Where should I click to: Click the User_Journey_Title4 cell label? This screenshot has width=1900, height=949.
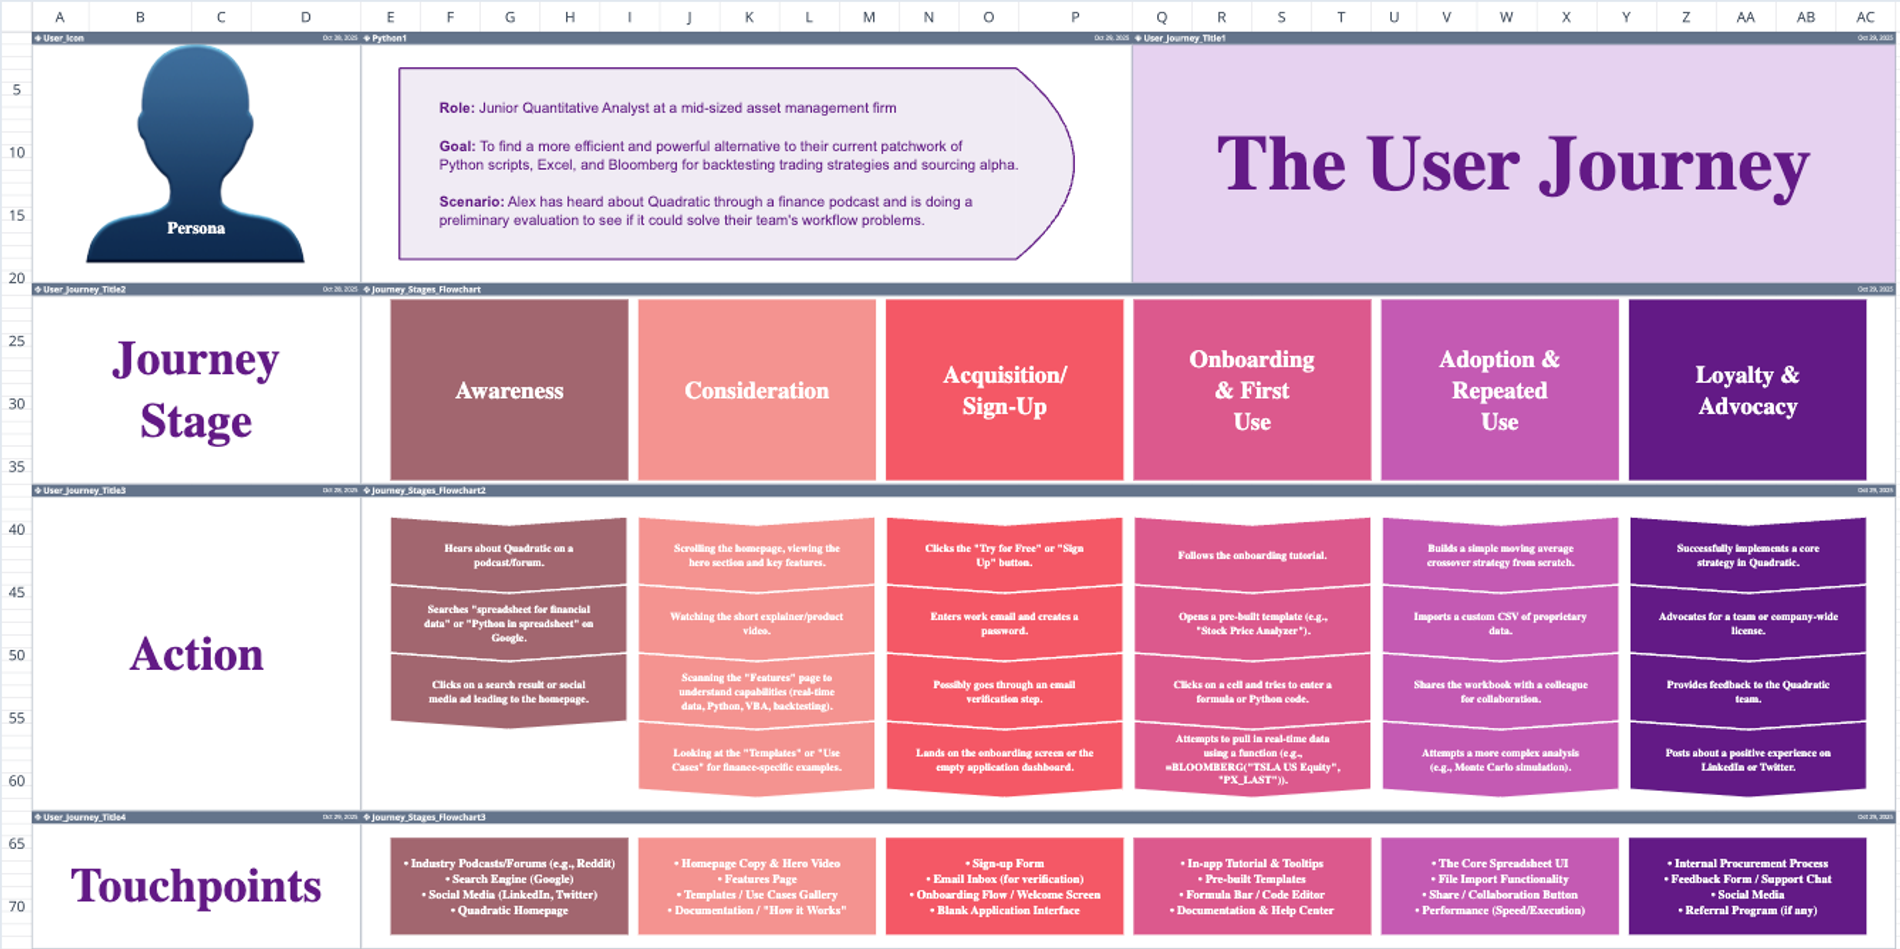[80, 817]
